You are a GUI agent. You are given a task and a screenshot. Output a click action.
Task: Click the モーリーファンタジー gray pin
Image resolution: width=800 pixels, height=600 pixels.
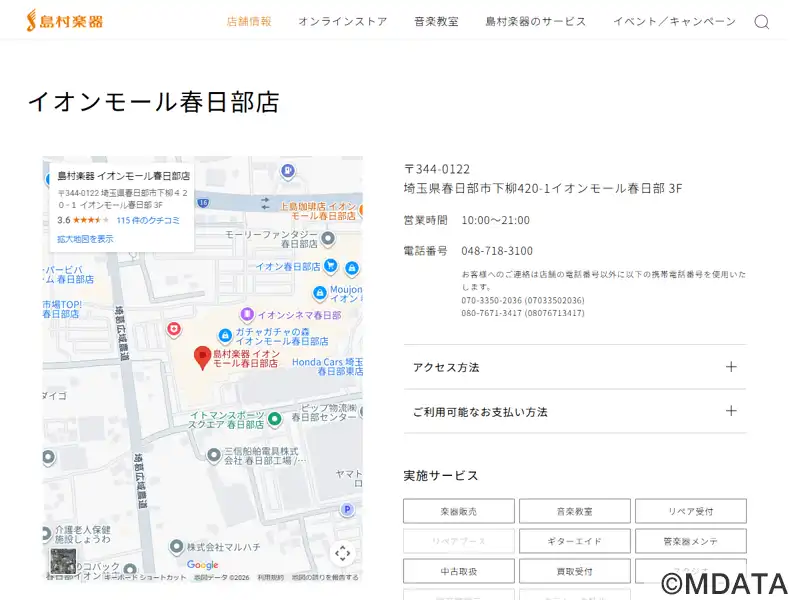pyautogui.click(x=328, y=238)
